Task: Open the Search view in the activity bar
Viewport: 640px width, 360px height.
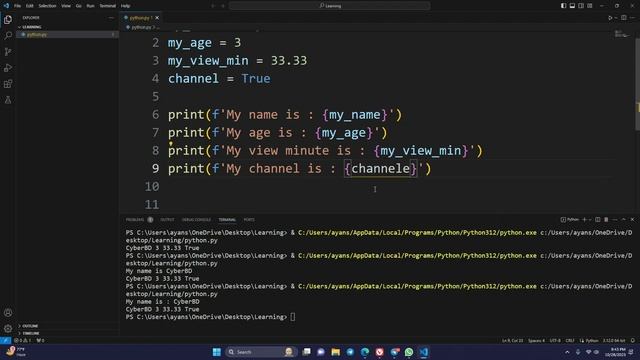Action: pos(8,36)
